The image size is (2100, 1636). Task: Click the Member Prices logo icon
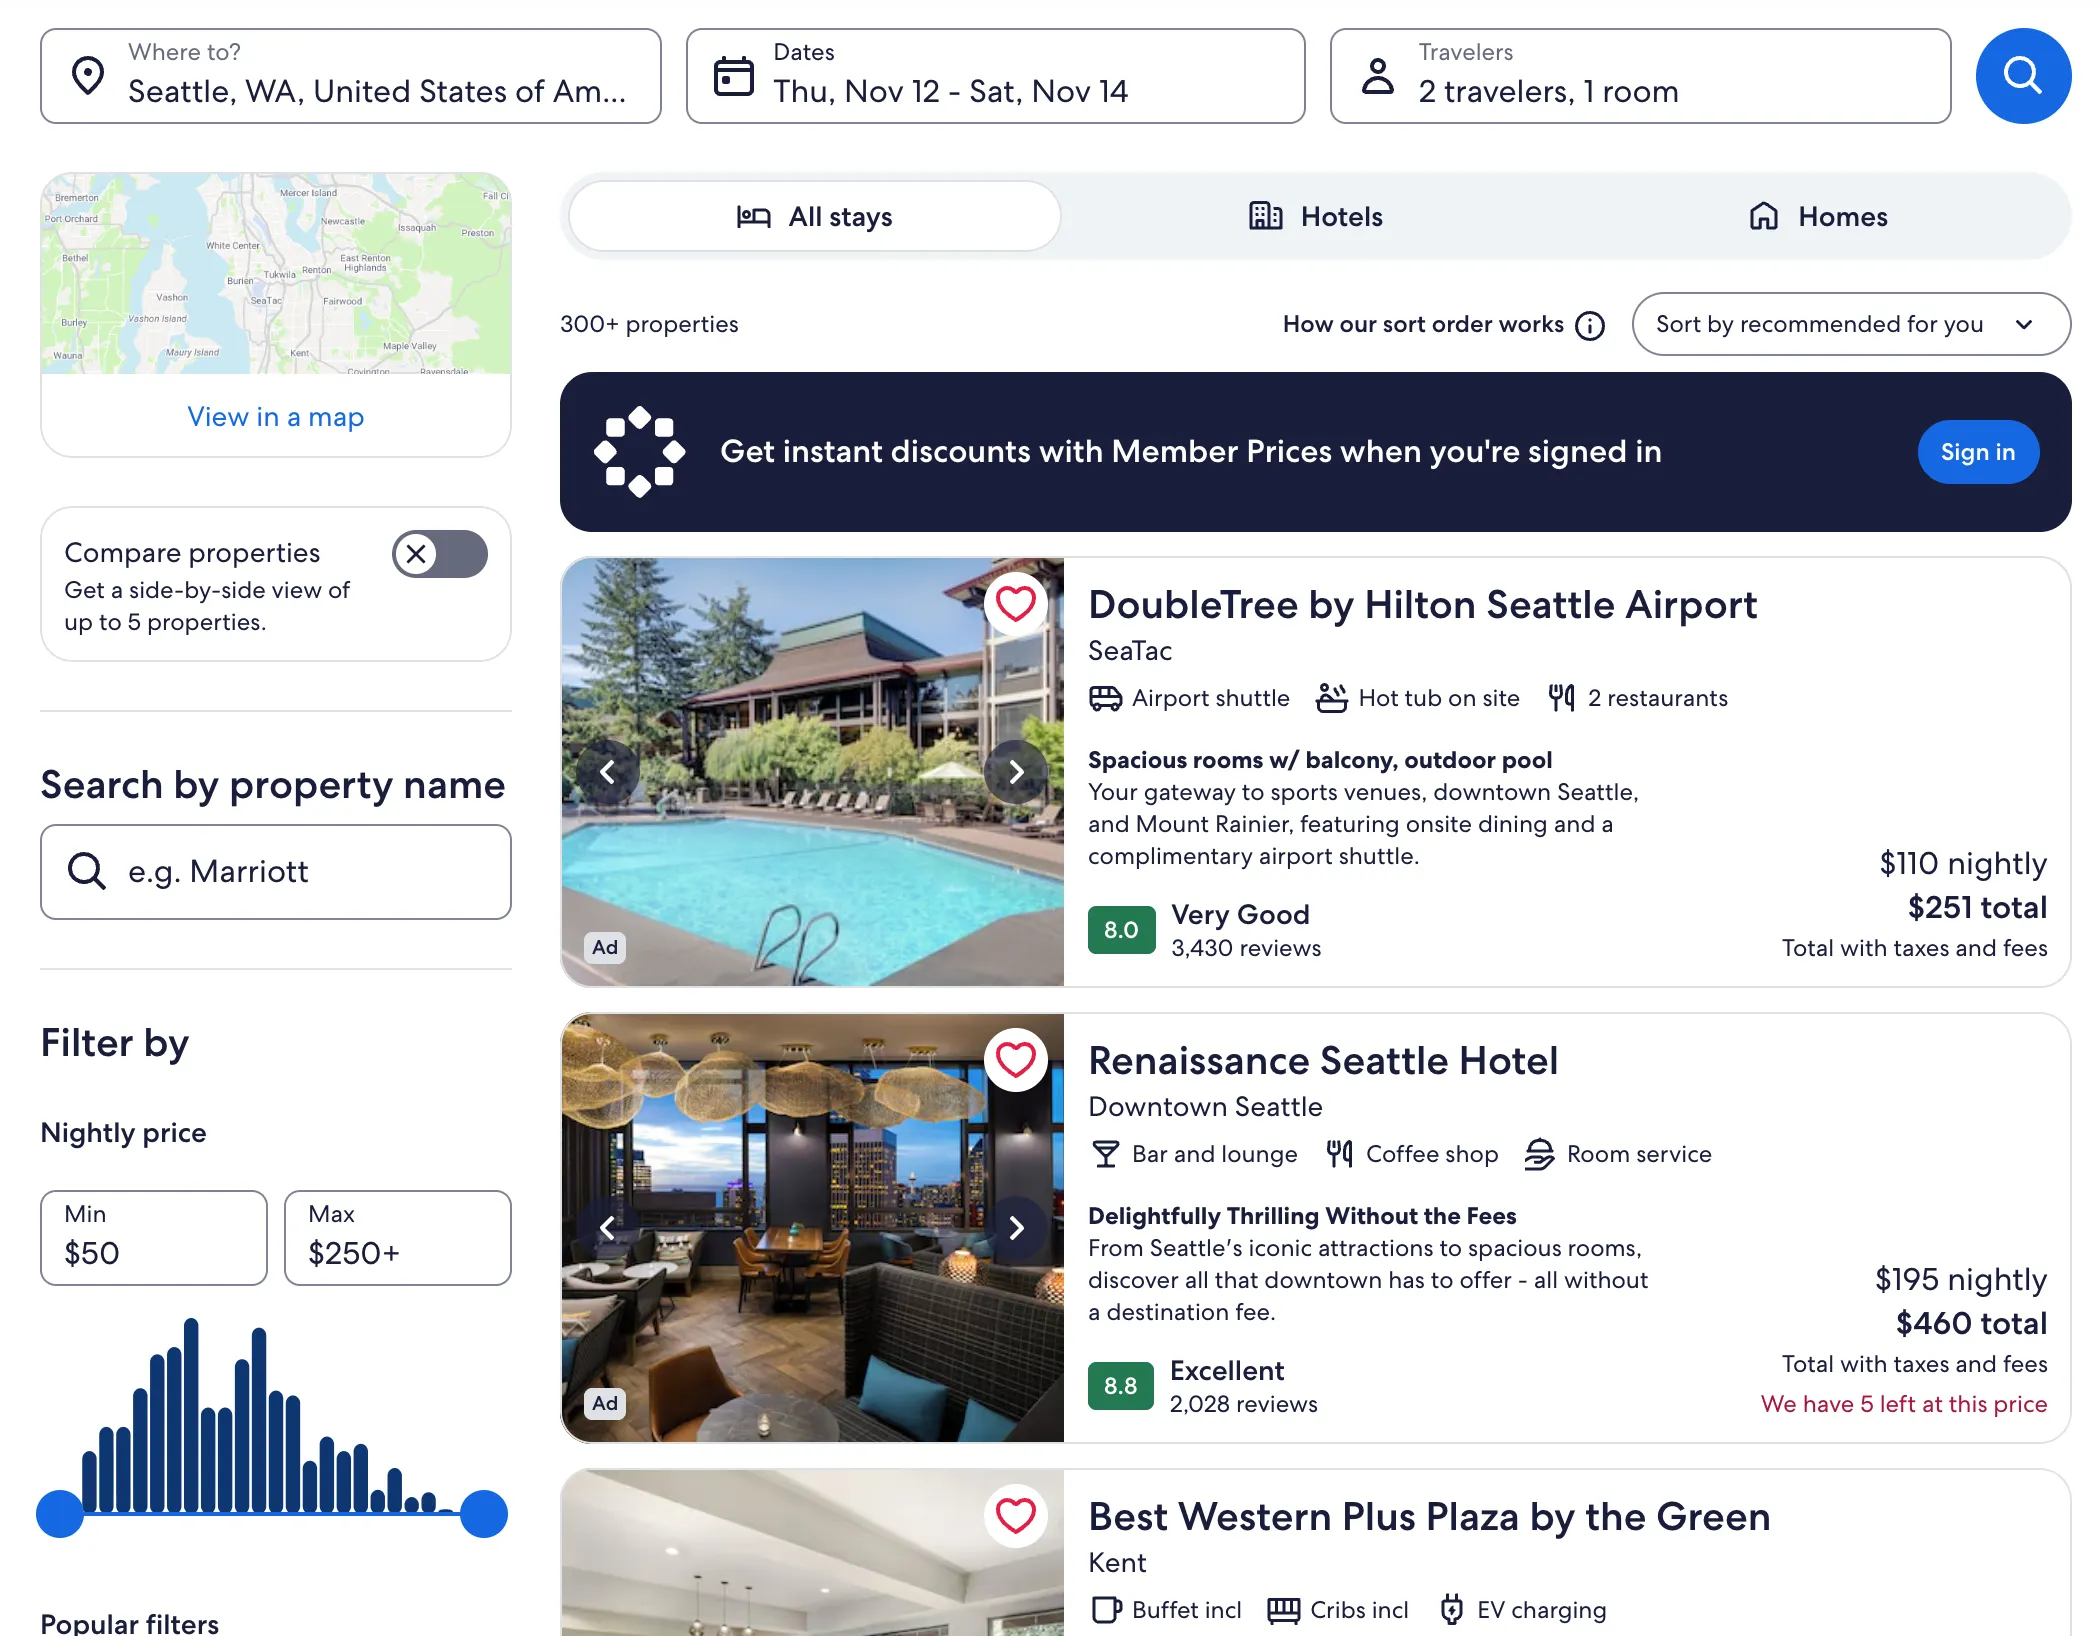(x=639, y=452)
